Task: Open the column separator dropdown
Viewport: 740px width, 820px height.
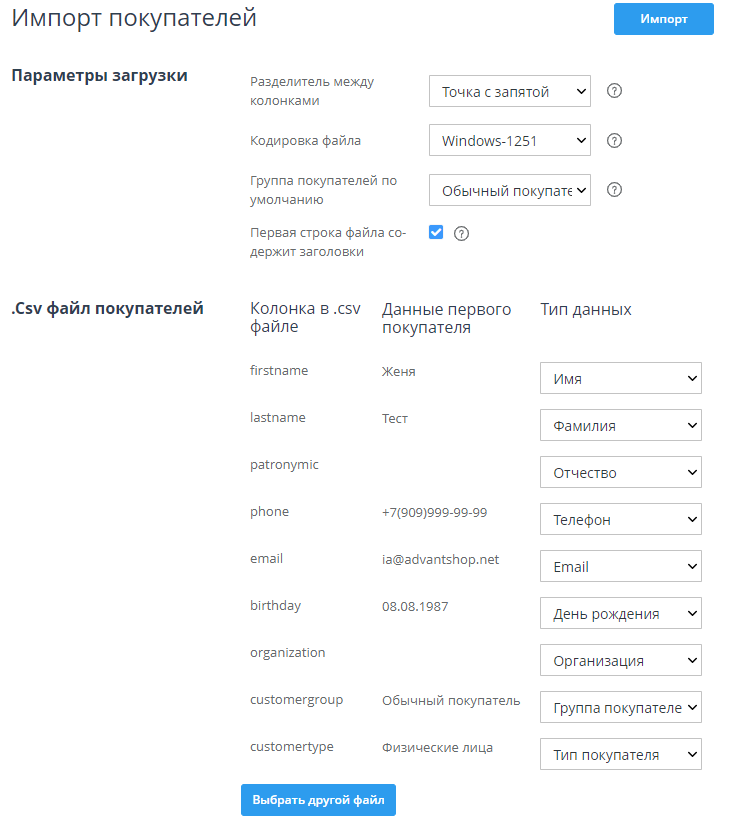Action: coord(509,91)
